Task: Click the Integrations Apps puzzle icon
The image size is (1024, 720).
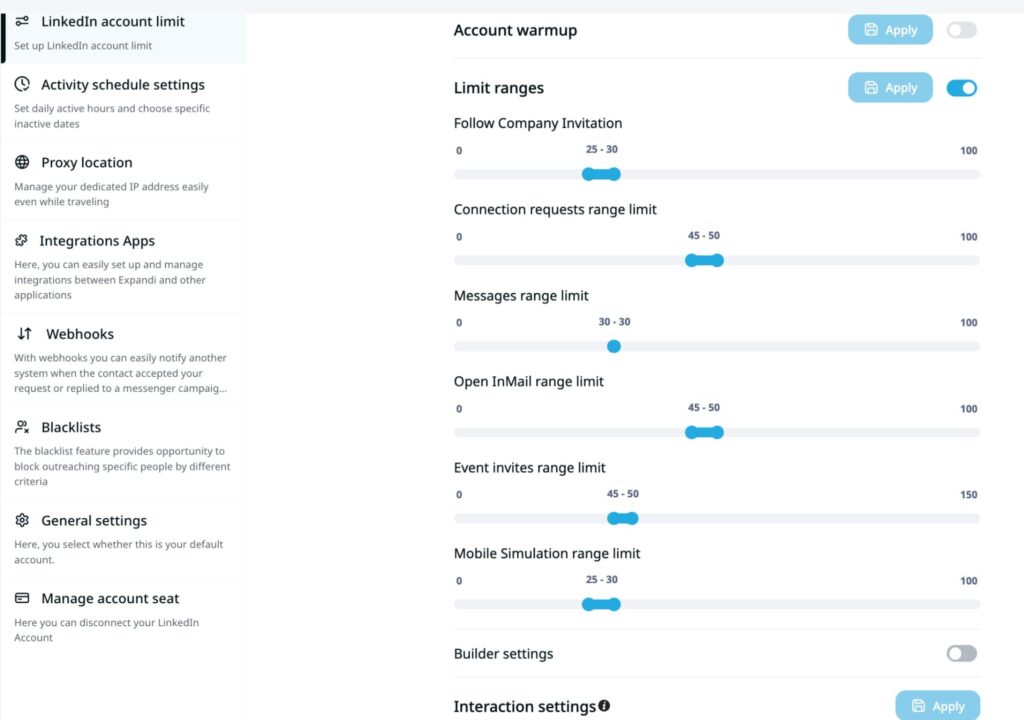Action: tap(21, 241)
